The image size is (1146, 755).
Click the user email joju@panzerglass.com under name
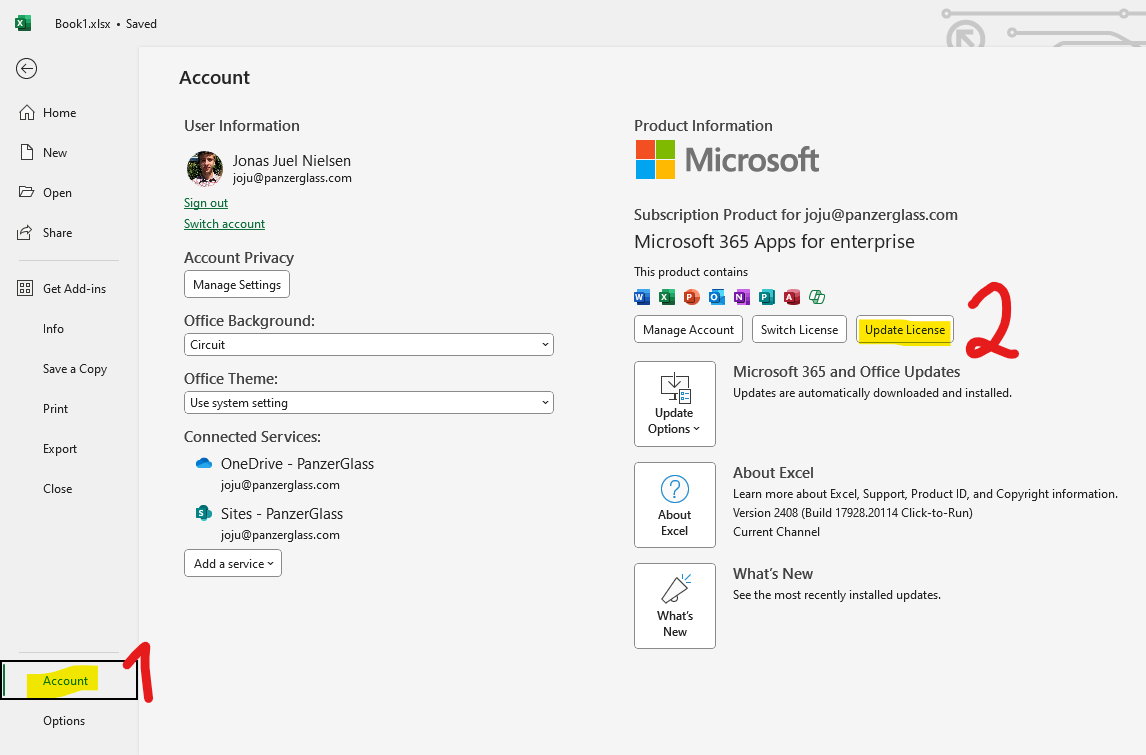pyautogui.click(x=292, y=178)
